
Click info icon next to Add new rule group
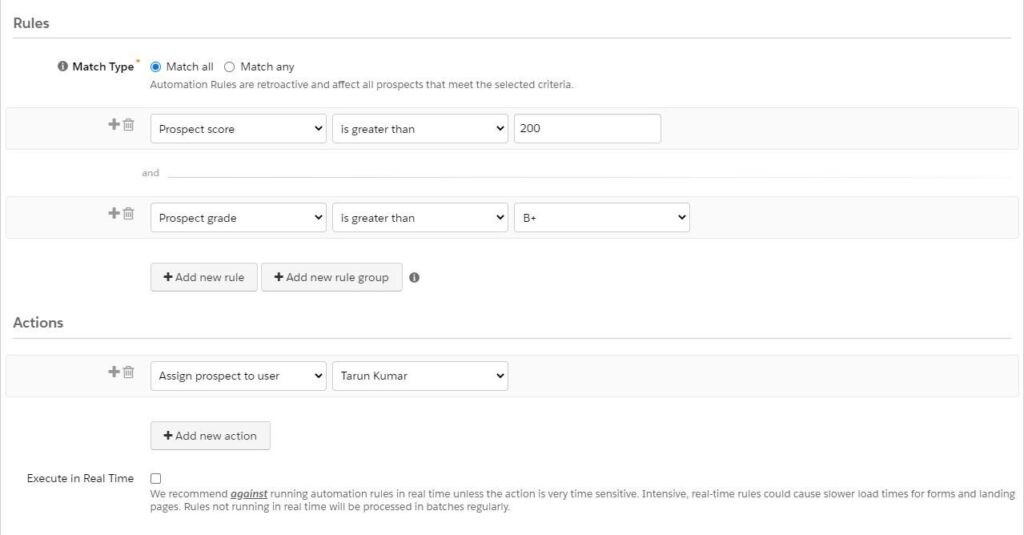(x=414, y=278)
